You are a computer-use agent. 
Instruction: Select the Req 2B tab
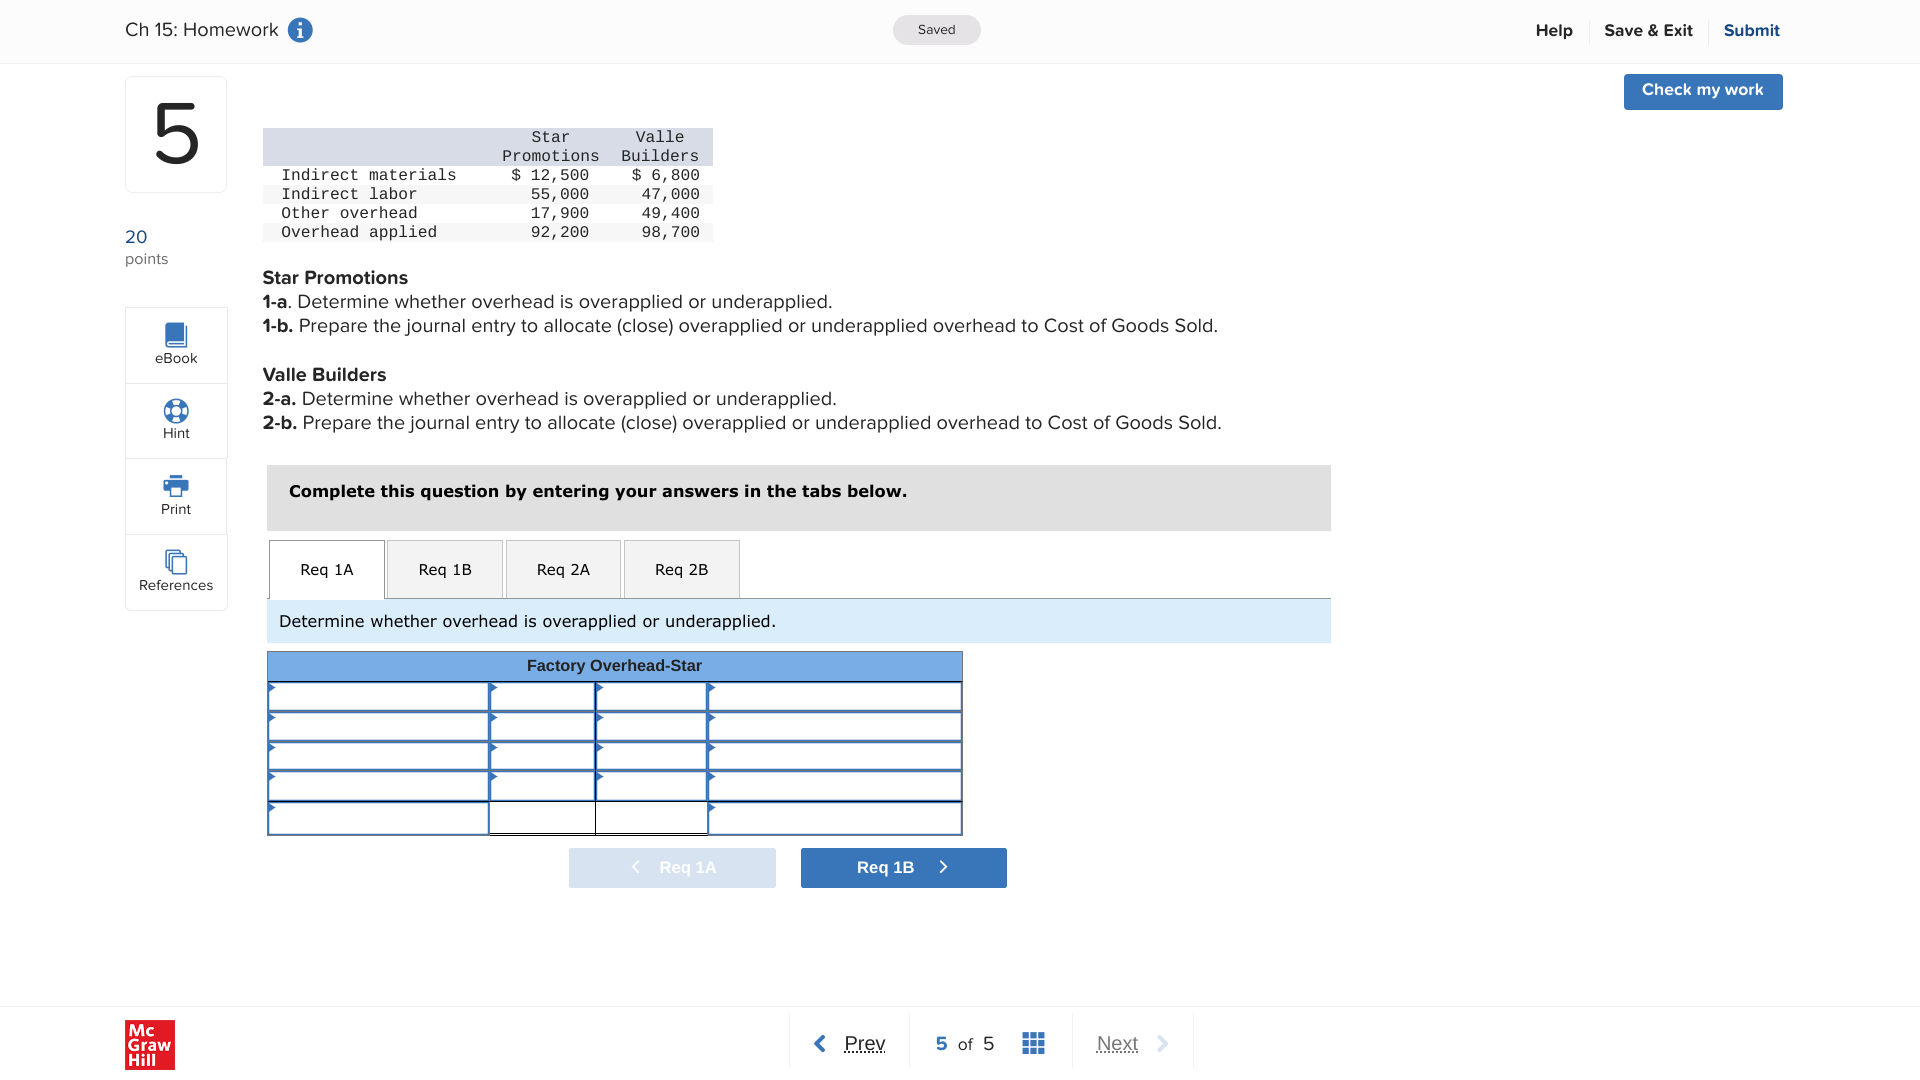coord(681,570)
